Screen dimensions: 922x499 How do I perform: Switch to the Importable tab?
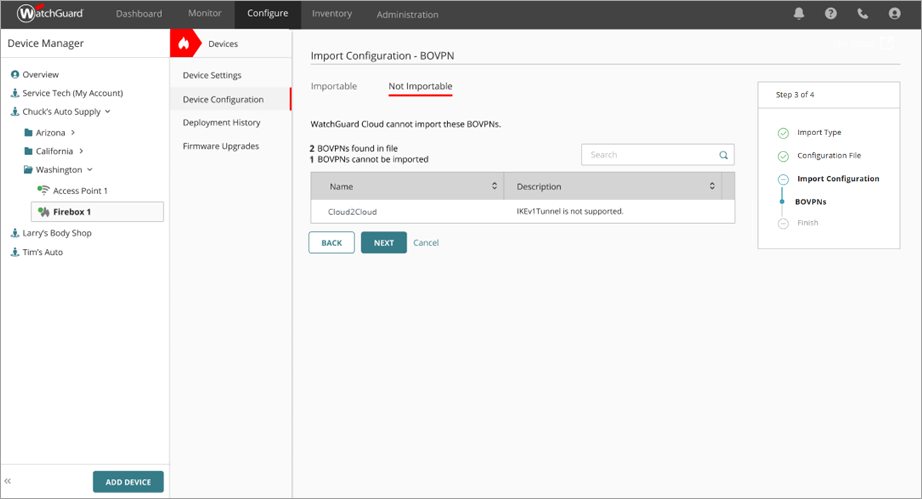[x=334, y=86]
